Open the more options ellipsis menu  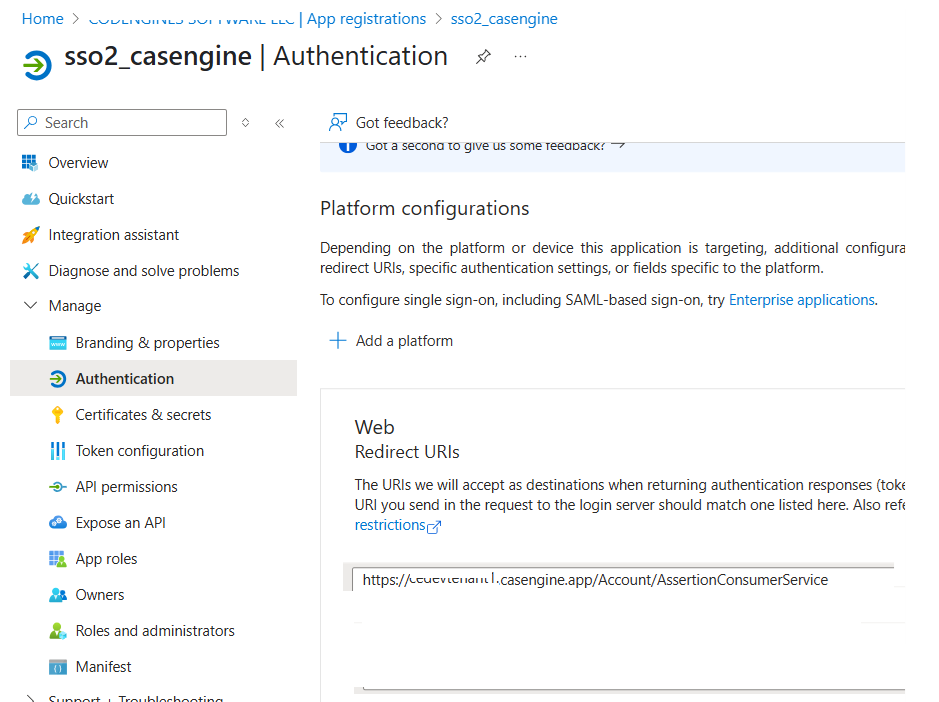pos(520,56)
